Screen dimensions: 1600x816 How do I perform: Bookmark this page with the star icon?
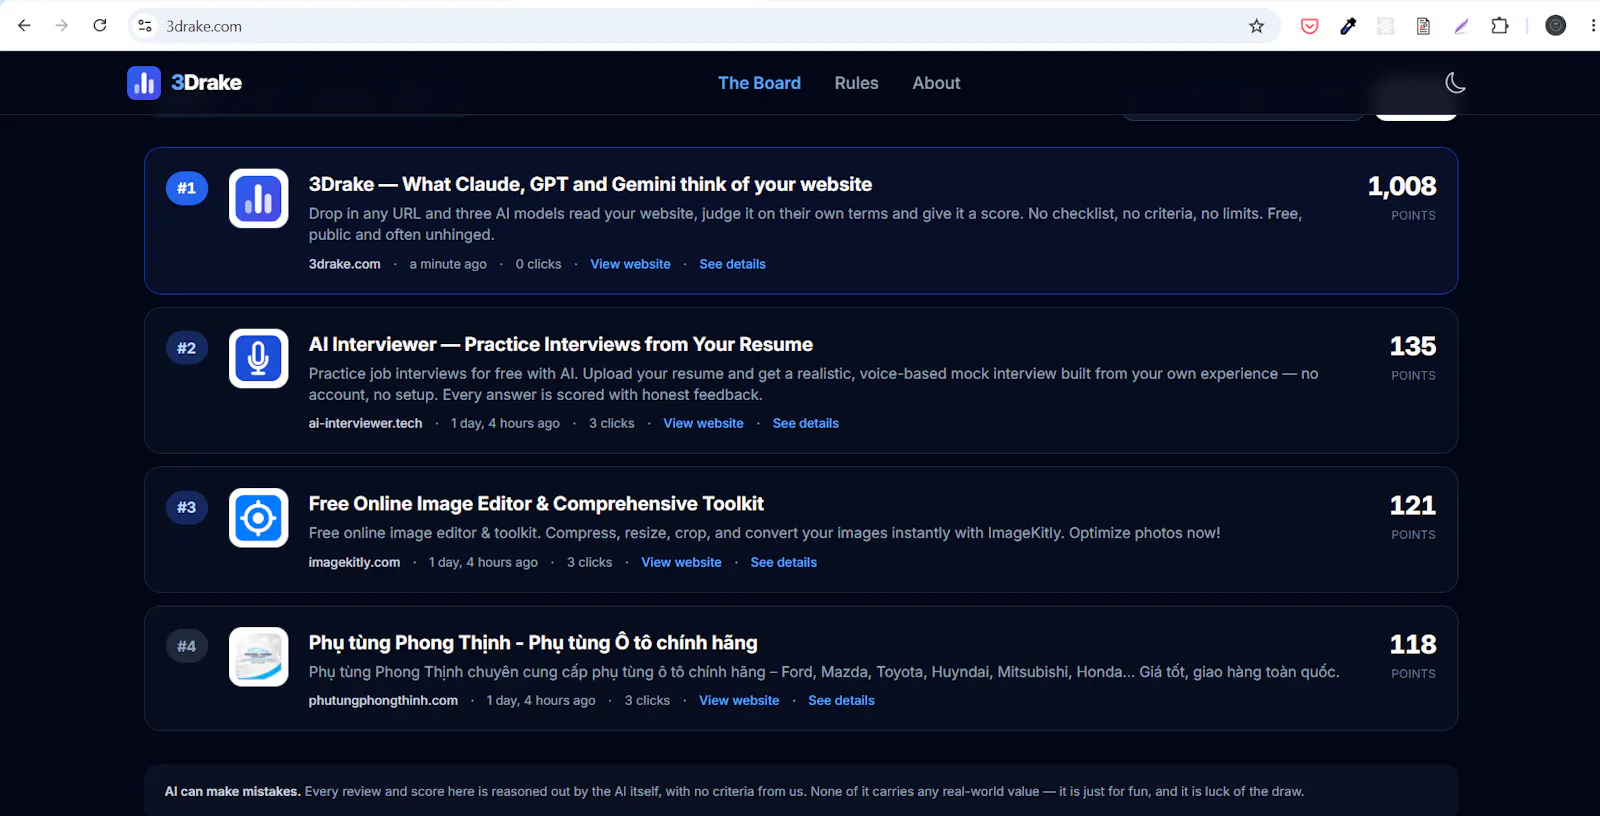pyautogui.click(x=1257, y=26)
